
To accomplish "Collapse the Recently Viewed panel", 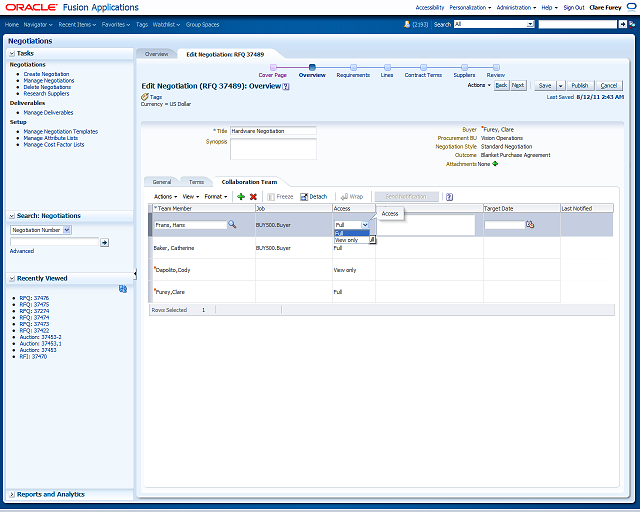I will point(12,278).
